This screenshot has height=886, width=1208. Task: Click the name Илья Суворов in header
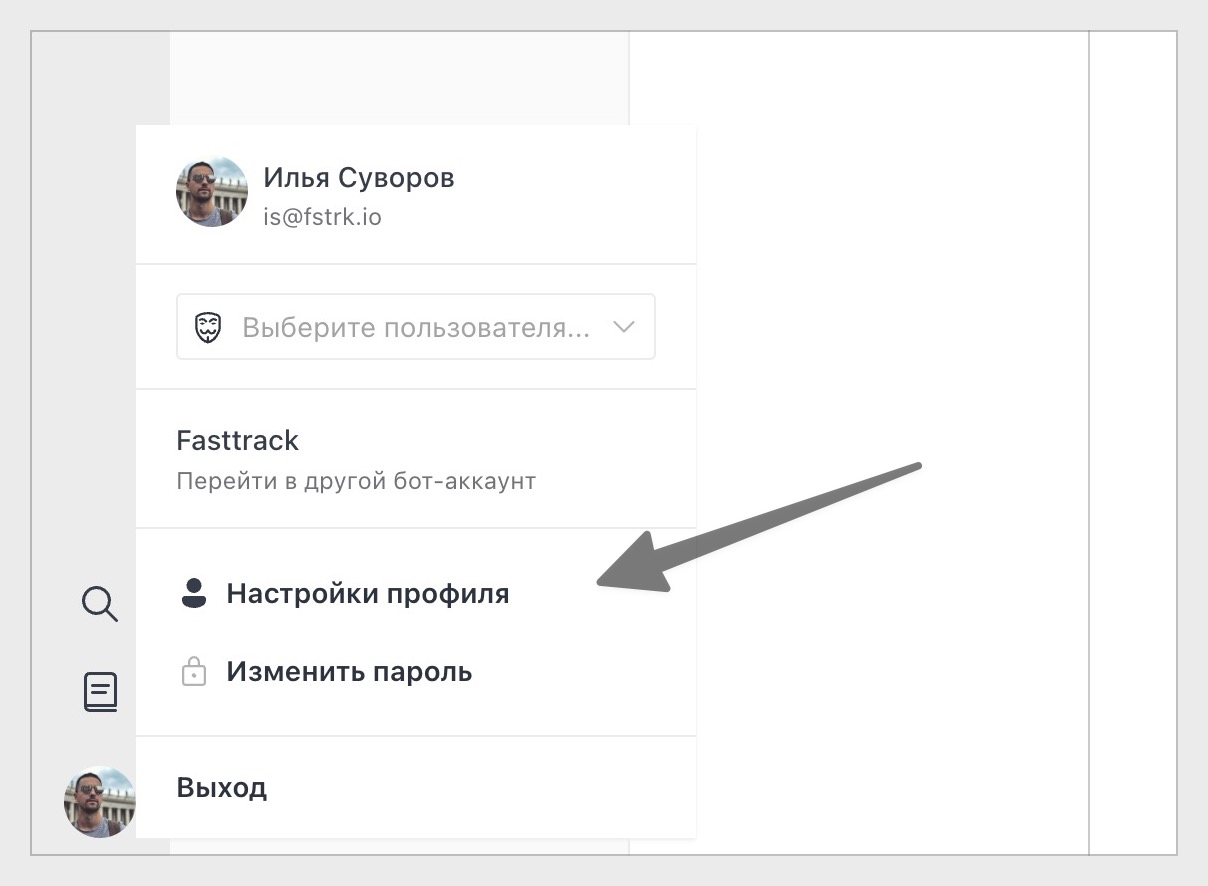click(x=359, y=178)
